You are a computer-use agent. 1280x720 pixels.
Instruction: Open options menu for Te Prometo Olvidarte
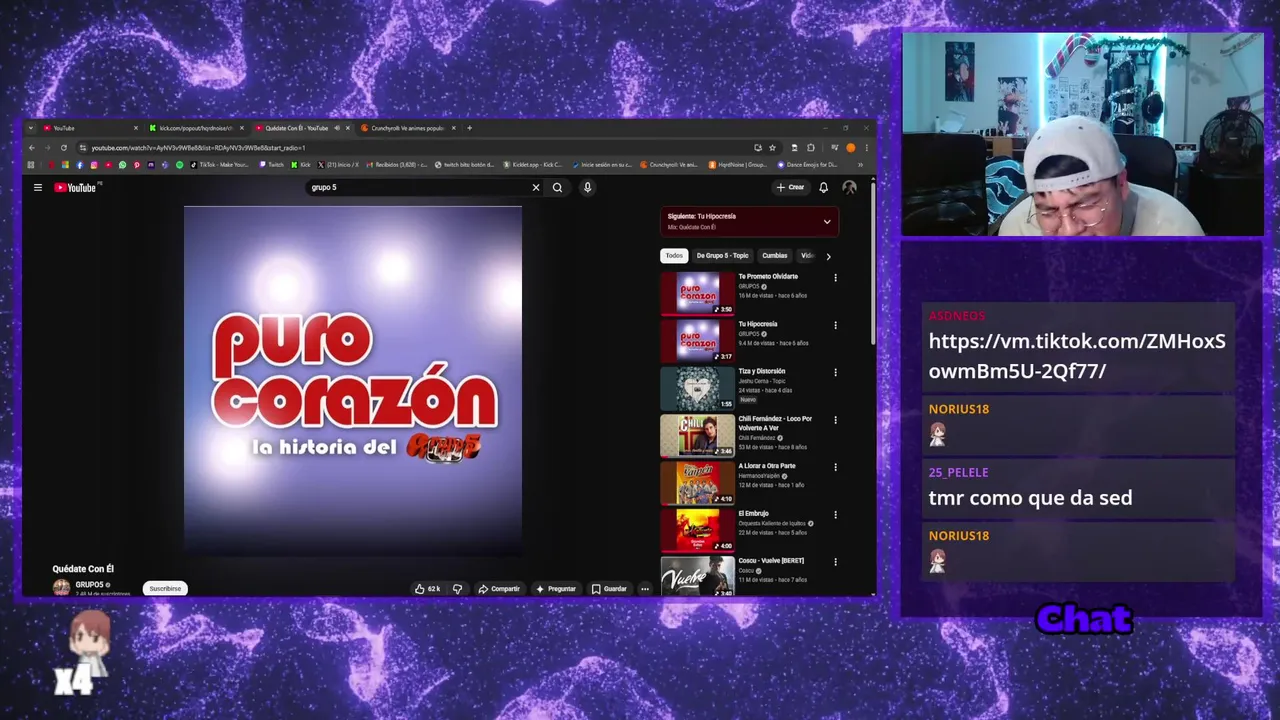[835, 278]
